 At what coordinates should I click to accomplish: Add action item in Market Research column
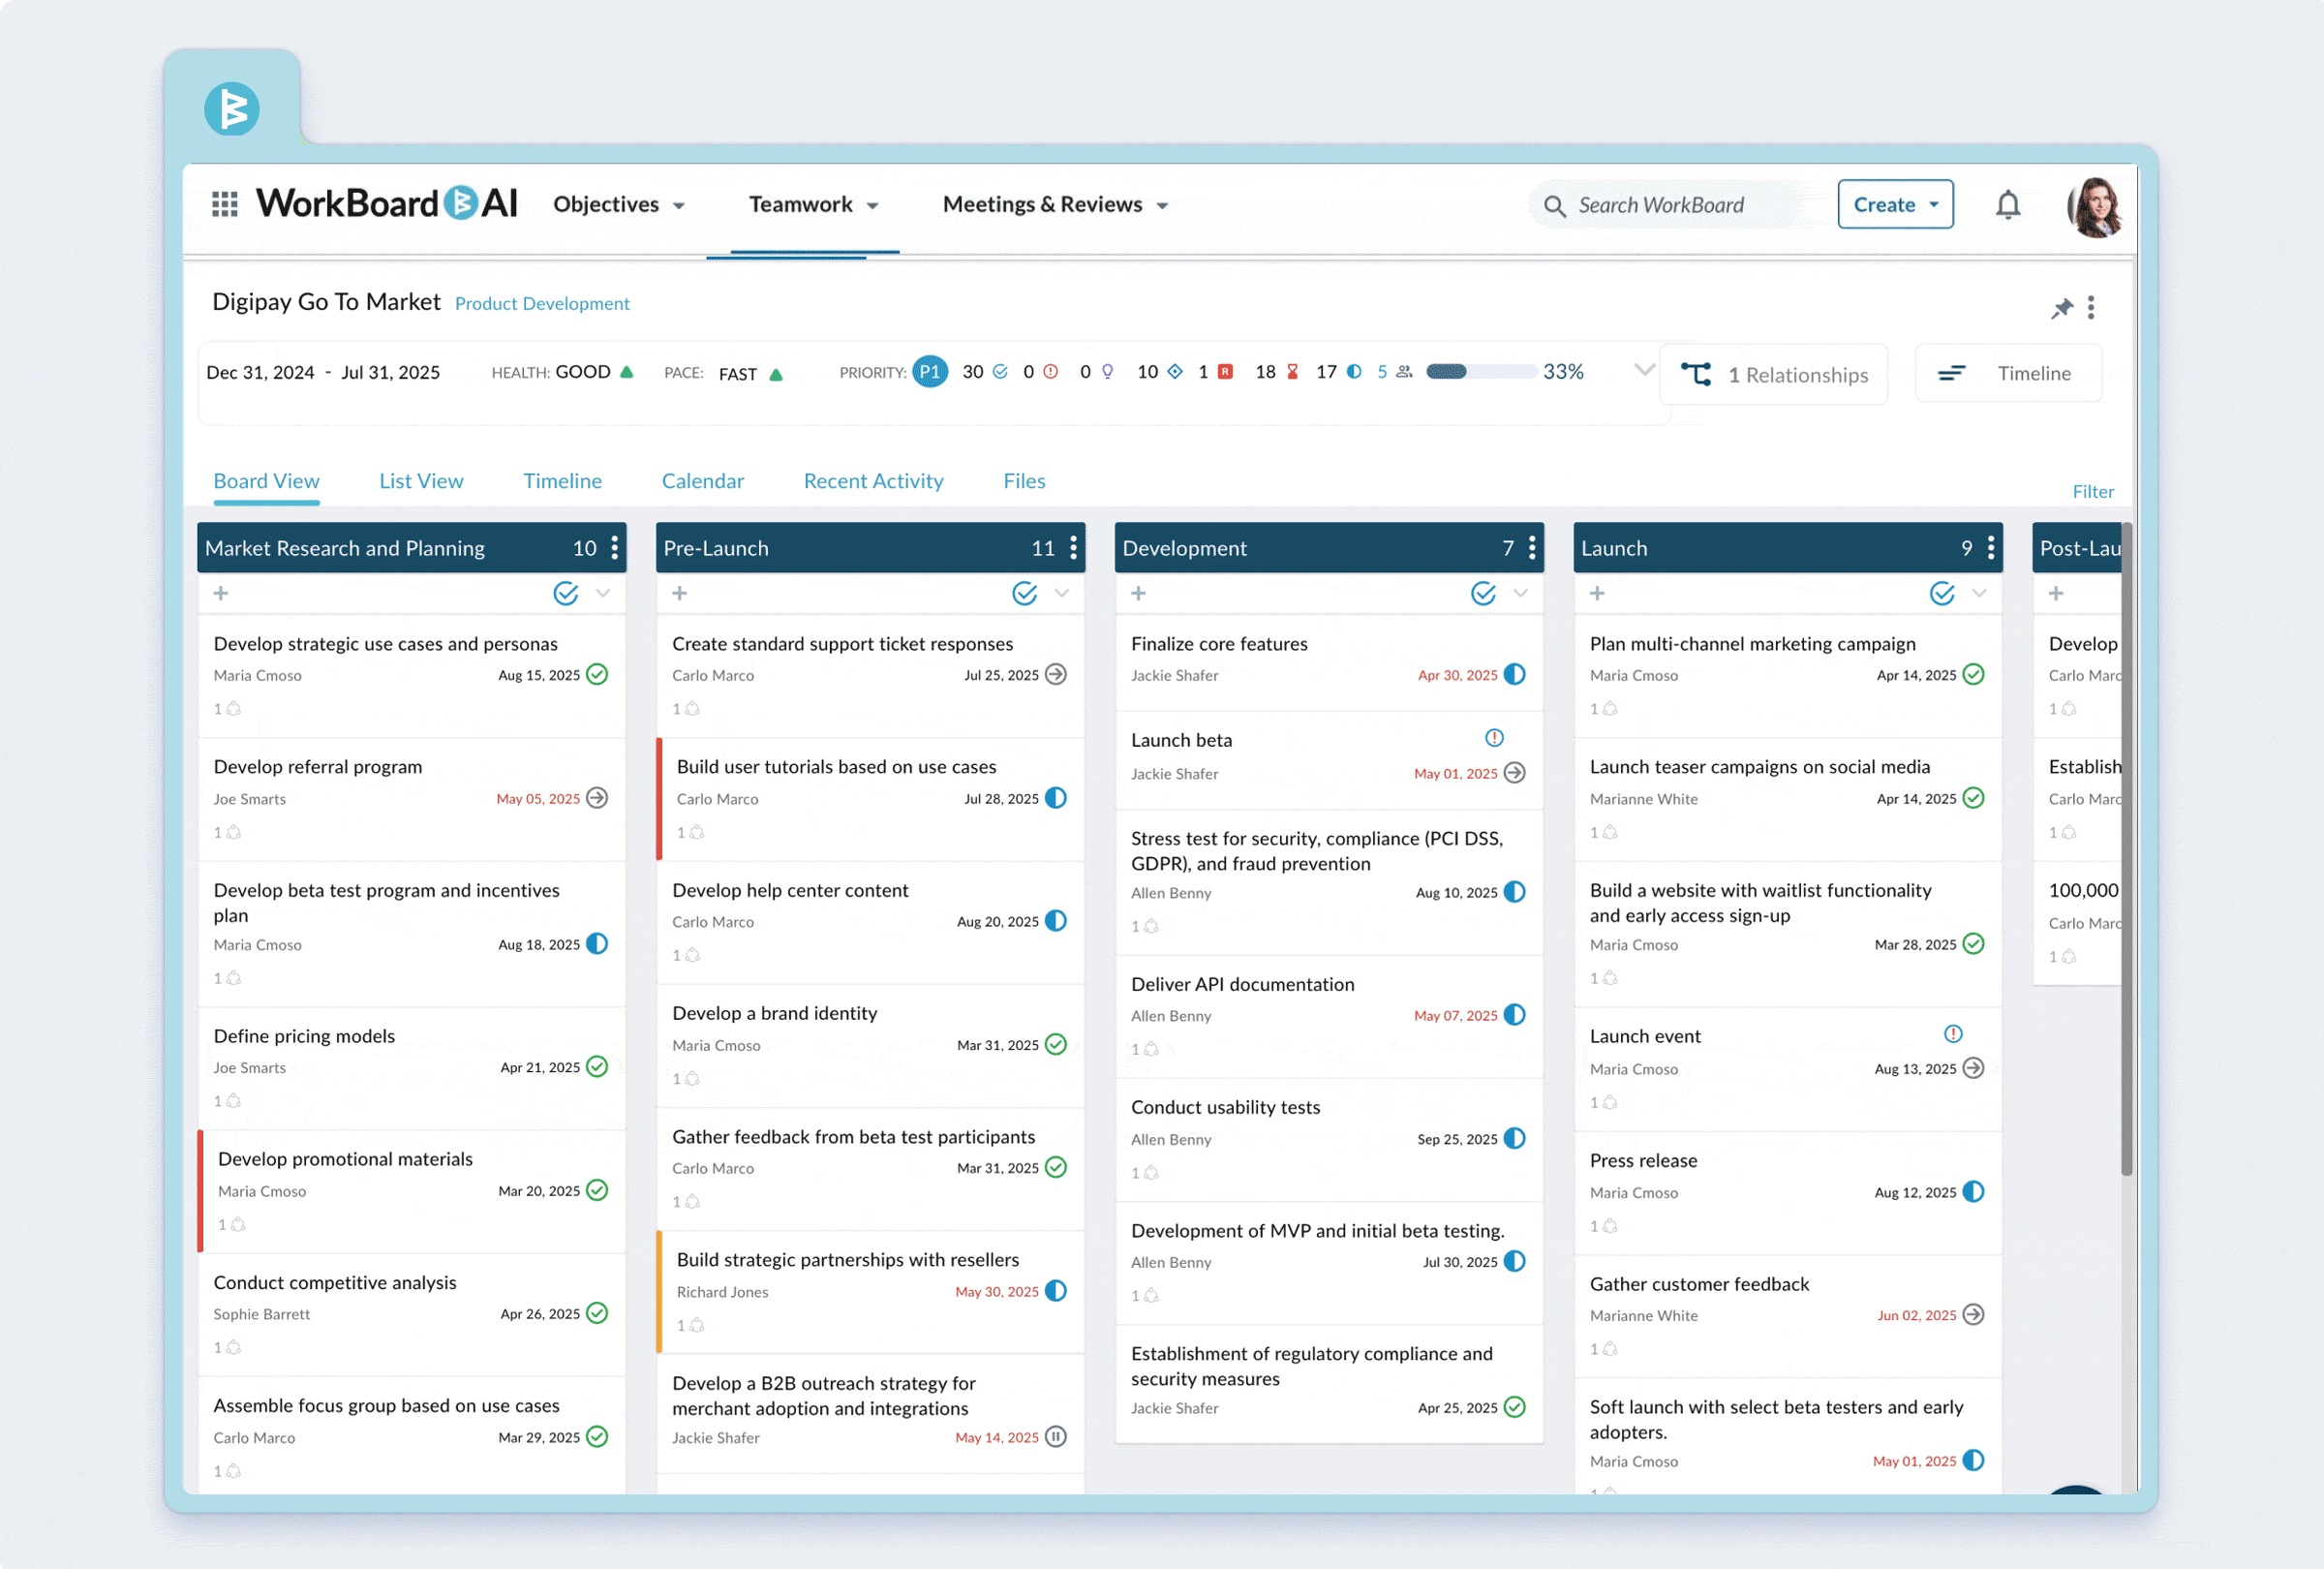coord(221,594)
